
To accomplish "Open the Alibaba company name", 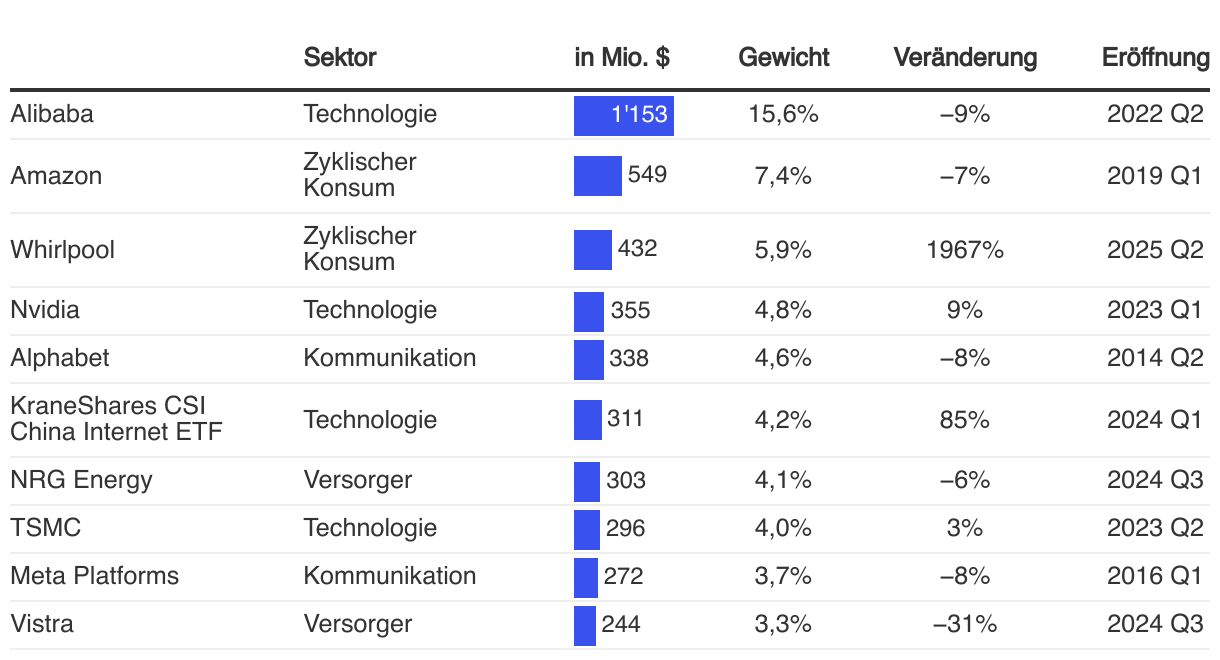I will pyautogui.click(x=52, y=114).
